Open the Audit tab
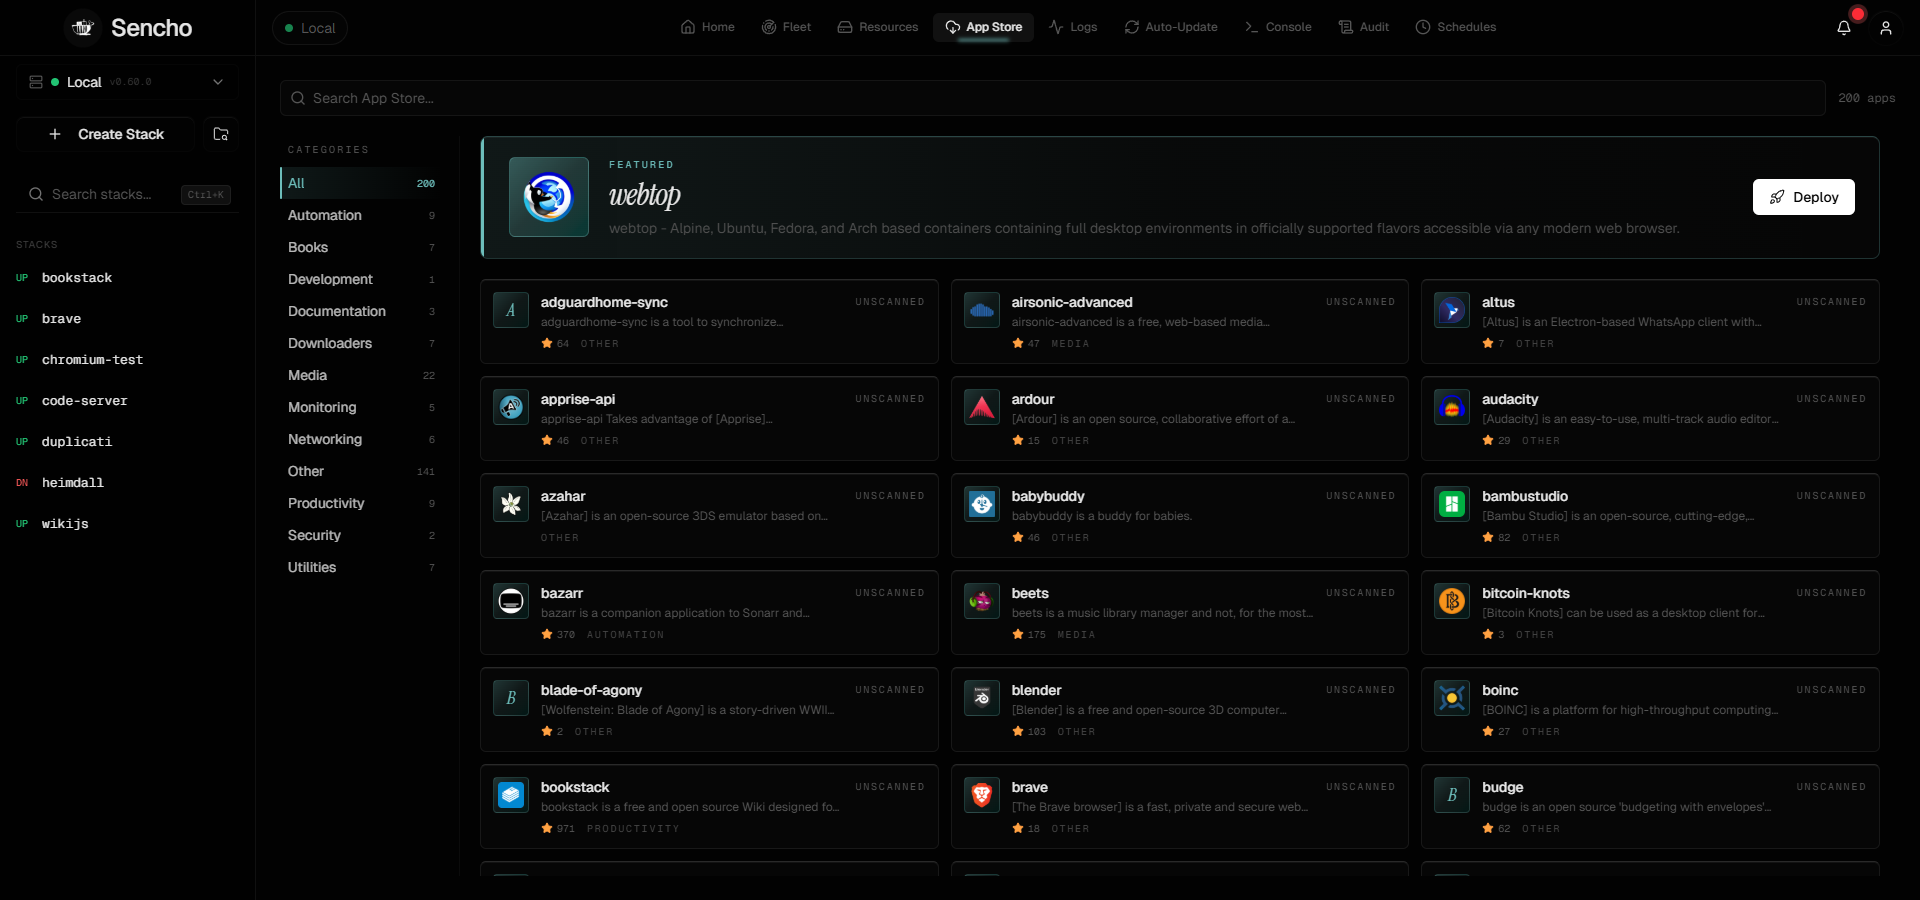Viewport: 1920px width, 900px height. [1364, 27]
